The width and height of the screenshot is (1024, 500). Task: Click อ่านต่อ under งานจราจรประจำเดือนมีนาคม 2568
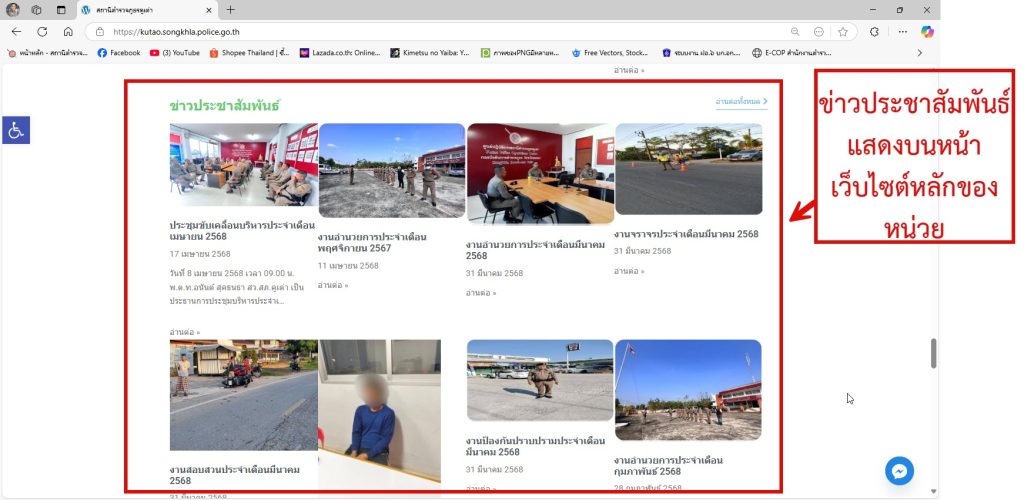[x=628, y=271]
